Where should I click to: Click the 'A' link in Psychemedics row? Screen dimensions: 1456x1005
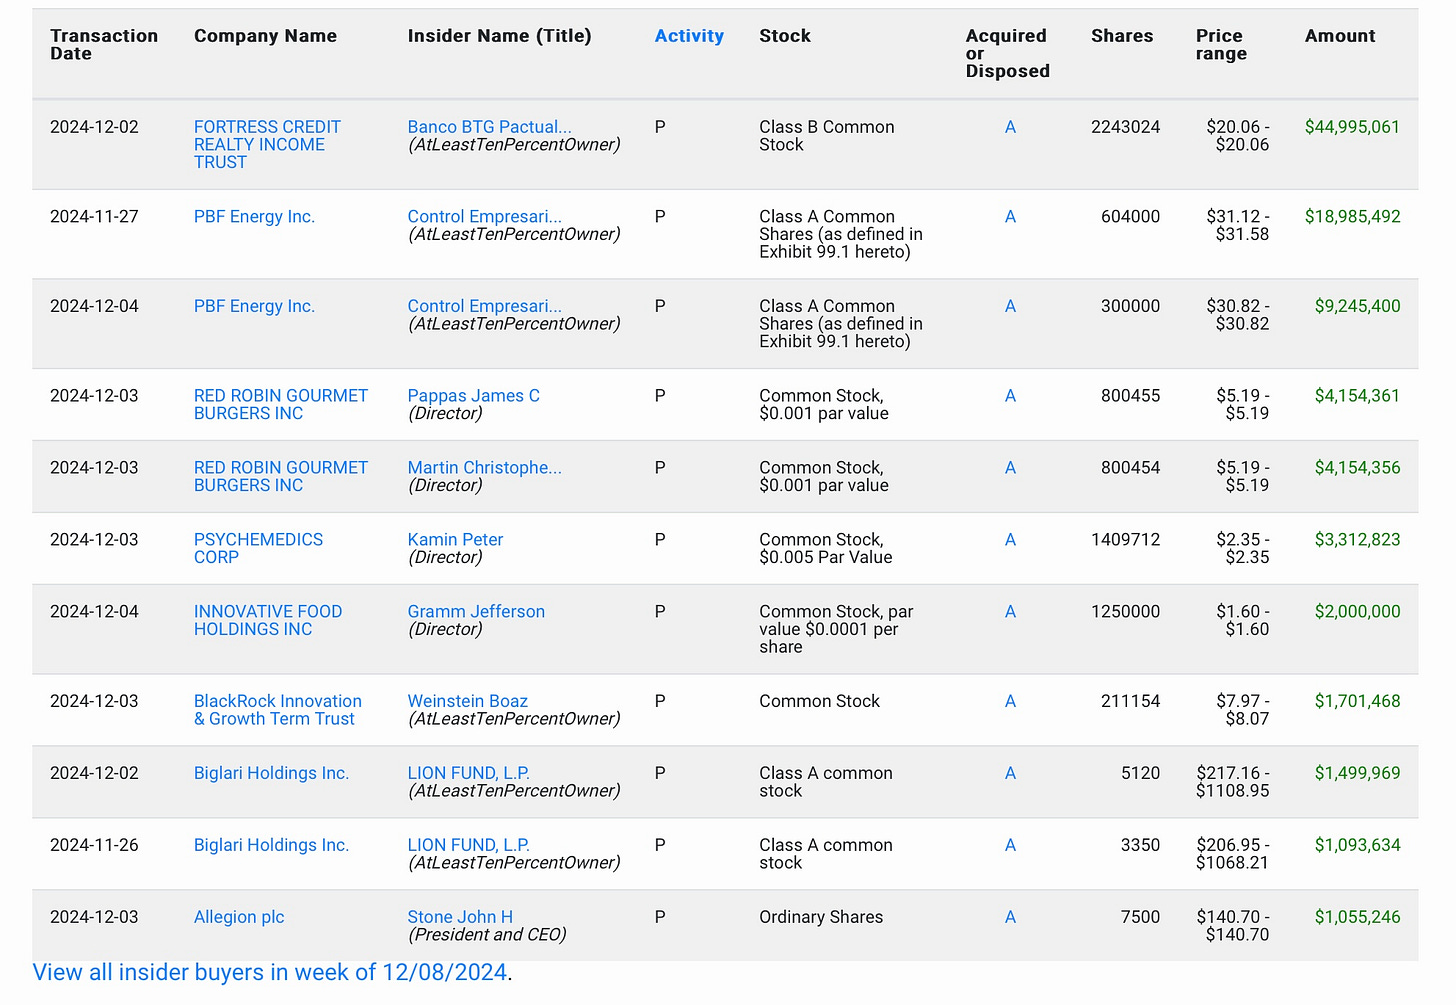click(1010, 540)
